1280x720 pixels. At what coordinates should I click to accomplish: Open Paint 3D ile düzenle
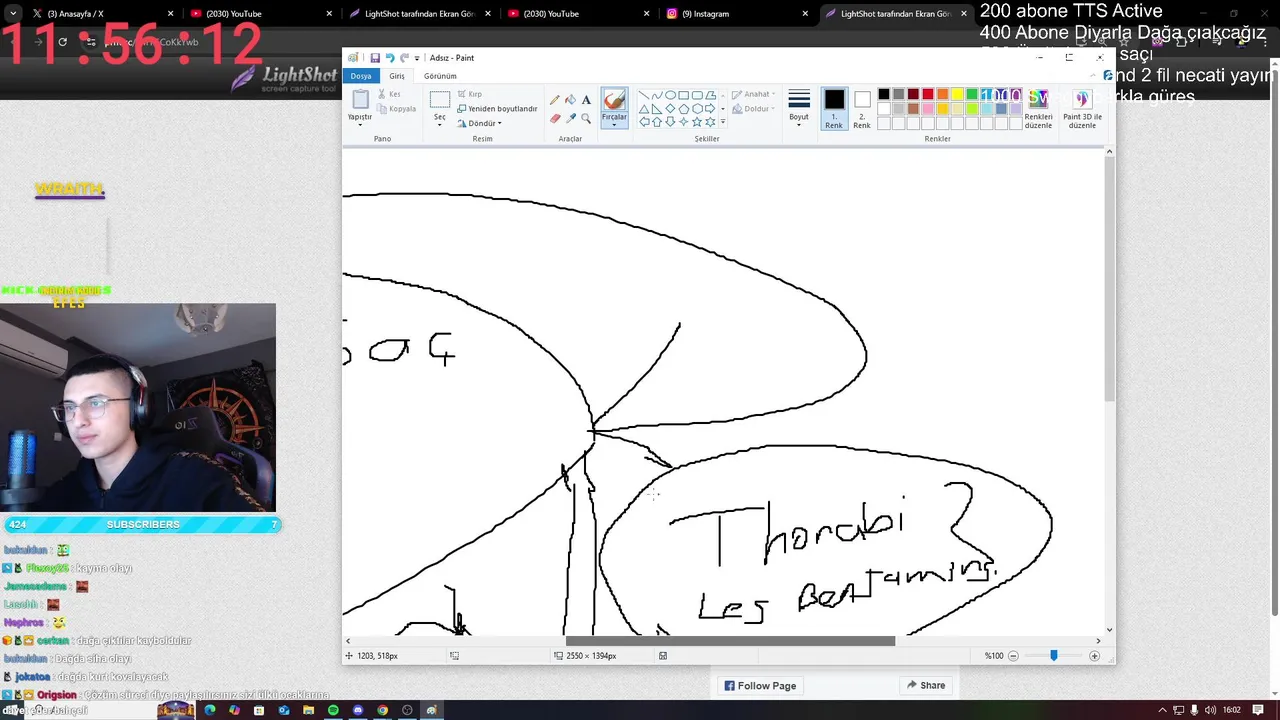coord(1082,108)
